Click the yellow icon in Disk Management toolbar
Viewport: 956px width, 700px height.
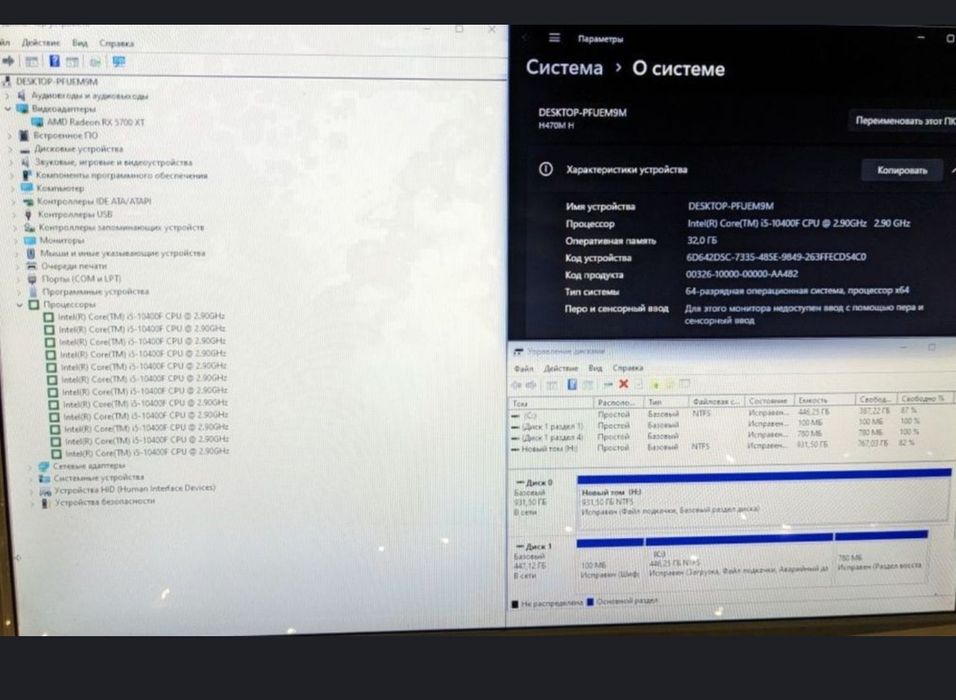pyautogui.click(x=669, y=384)
